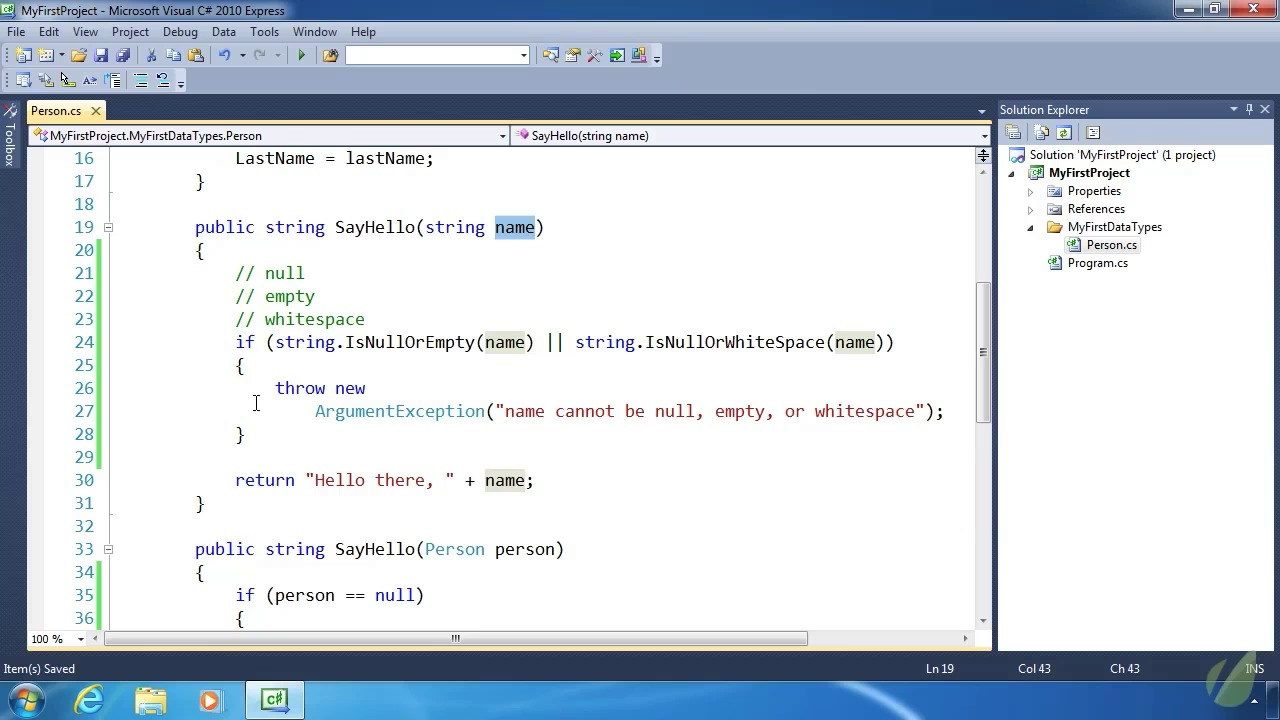Click the New Project toolbar icon
1280x720 pixels.
(x=24, y=56)
